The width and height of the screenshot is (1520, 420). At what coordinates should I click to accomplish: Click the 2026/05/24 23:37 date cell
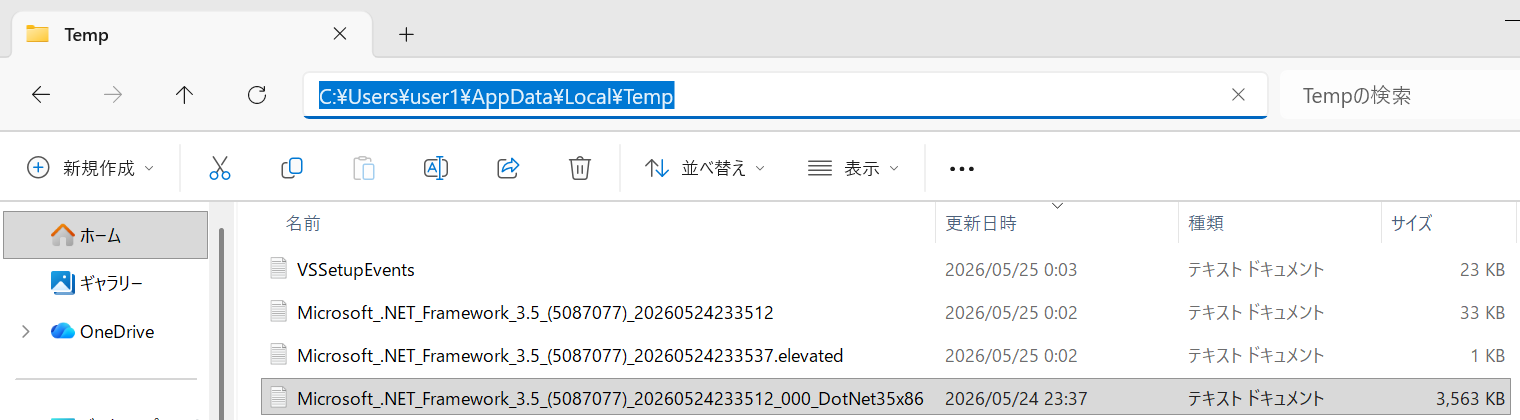point(1015,399)
